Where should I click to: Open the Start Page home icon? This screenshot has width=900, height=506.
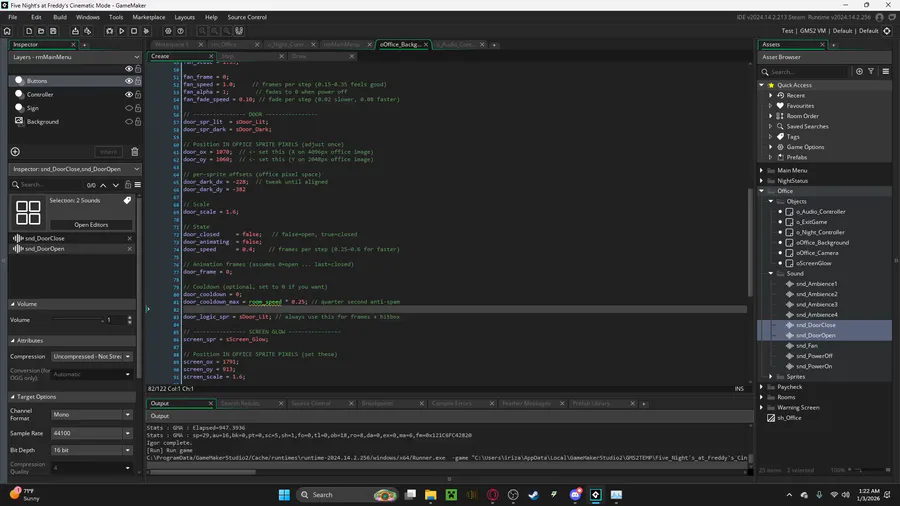[7, 31]
